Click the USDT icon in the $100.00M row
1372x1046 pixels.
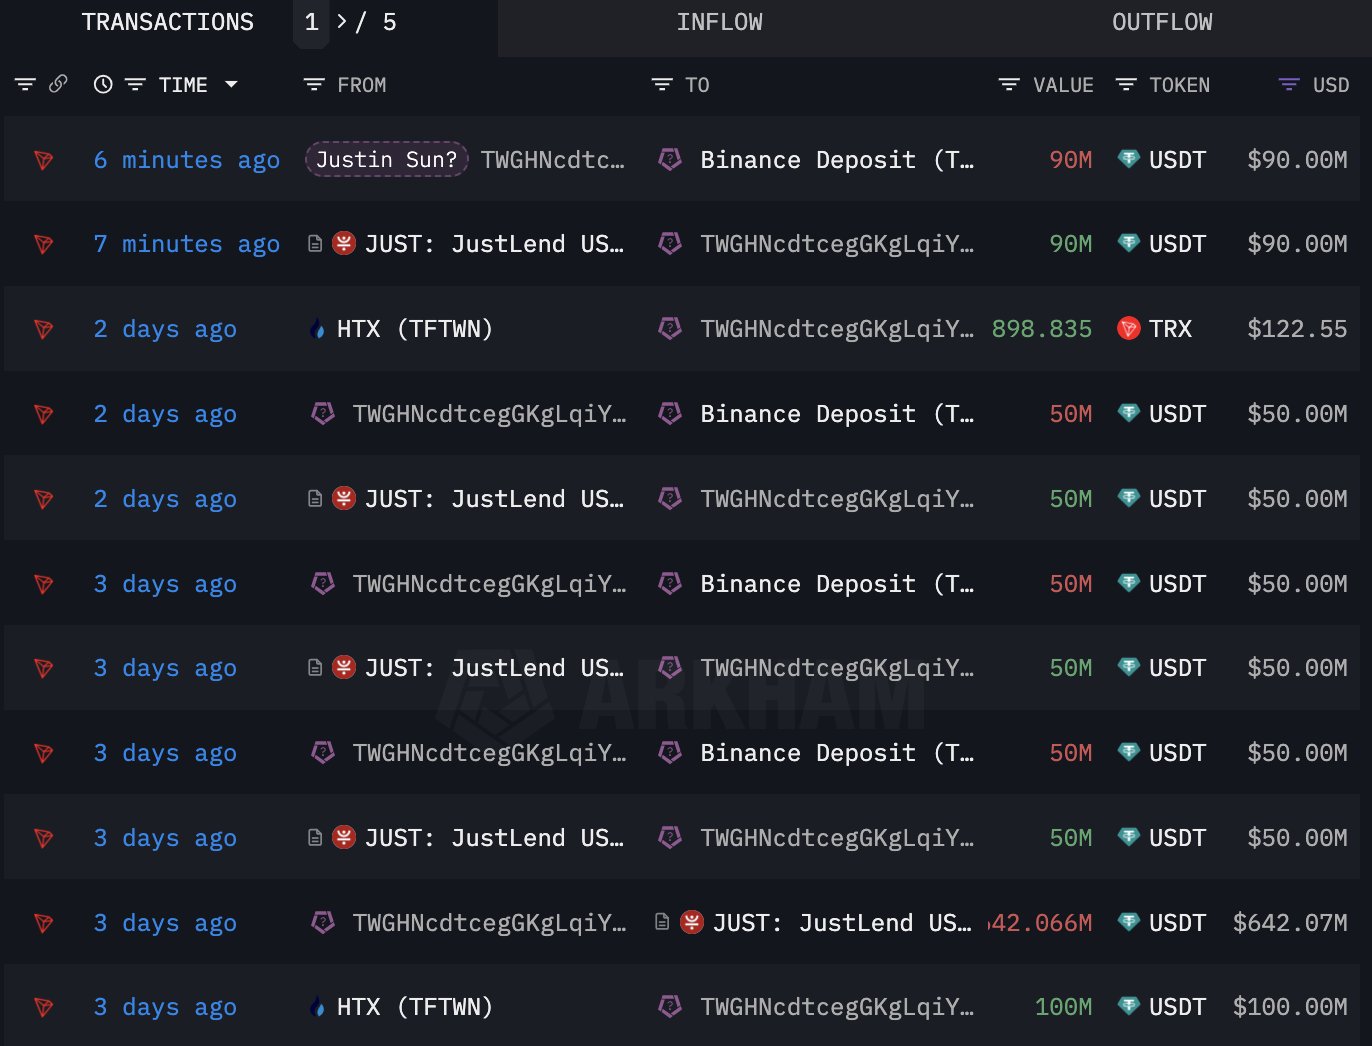(x=1128, y=1006)
